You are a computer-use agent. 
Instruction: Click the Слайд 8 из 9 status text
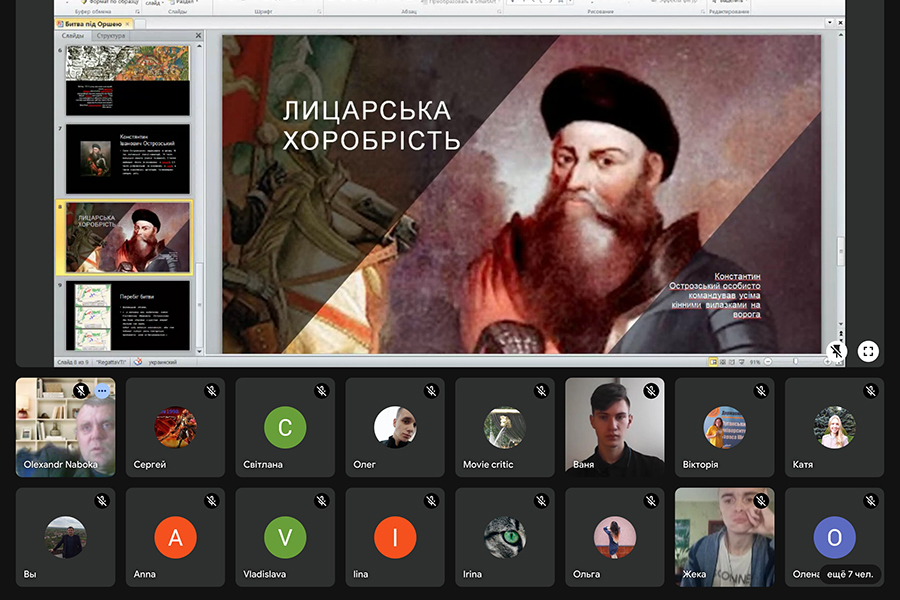[72, 362]
